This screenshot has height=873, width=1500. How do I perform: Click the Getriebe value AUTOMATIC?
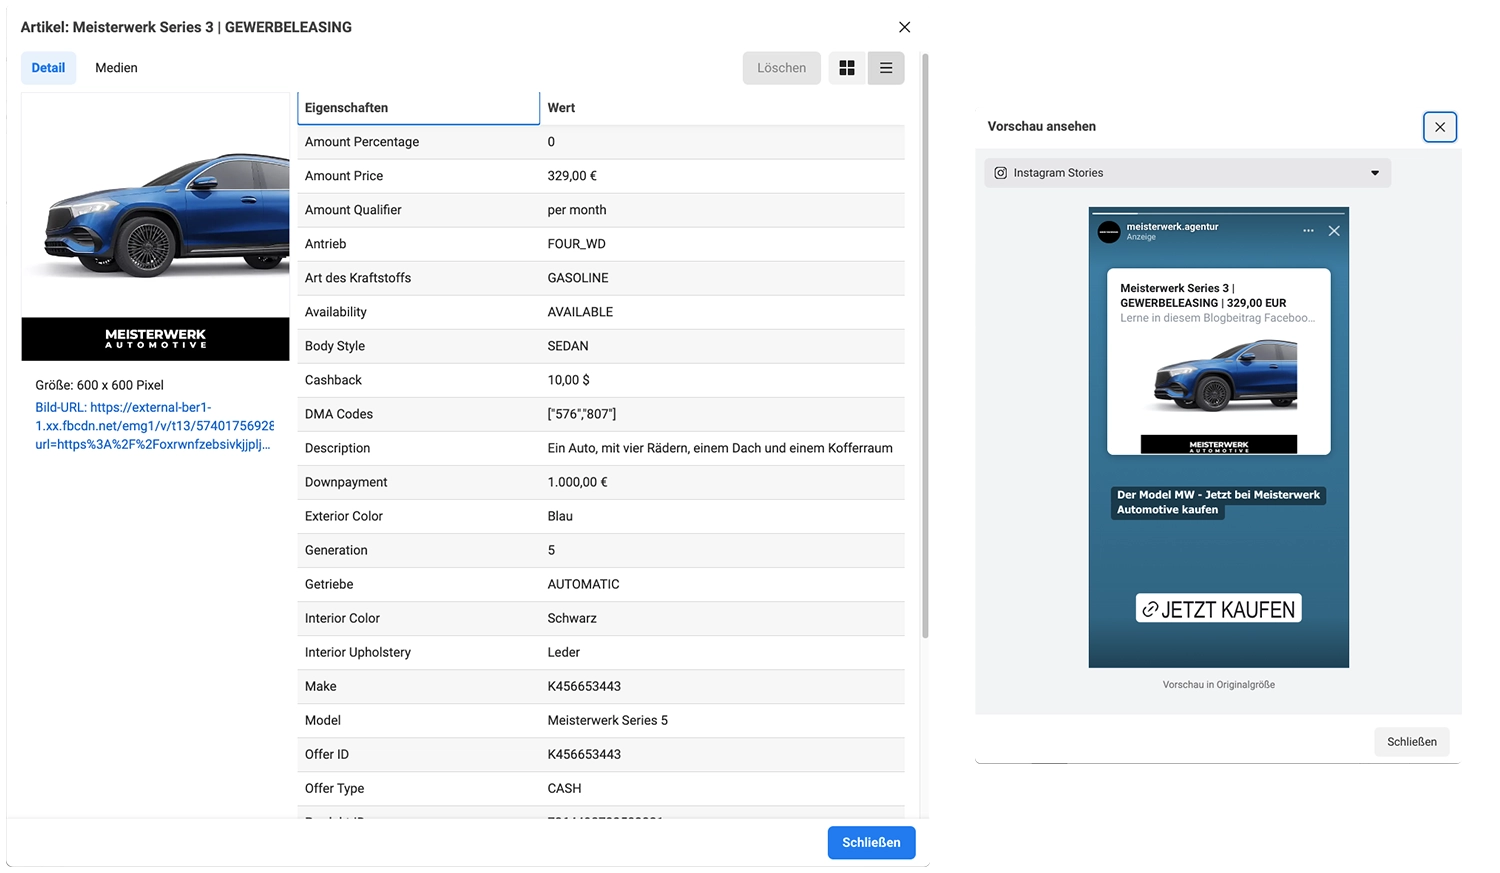(583, 584)
